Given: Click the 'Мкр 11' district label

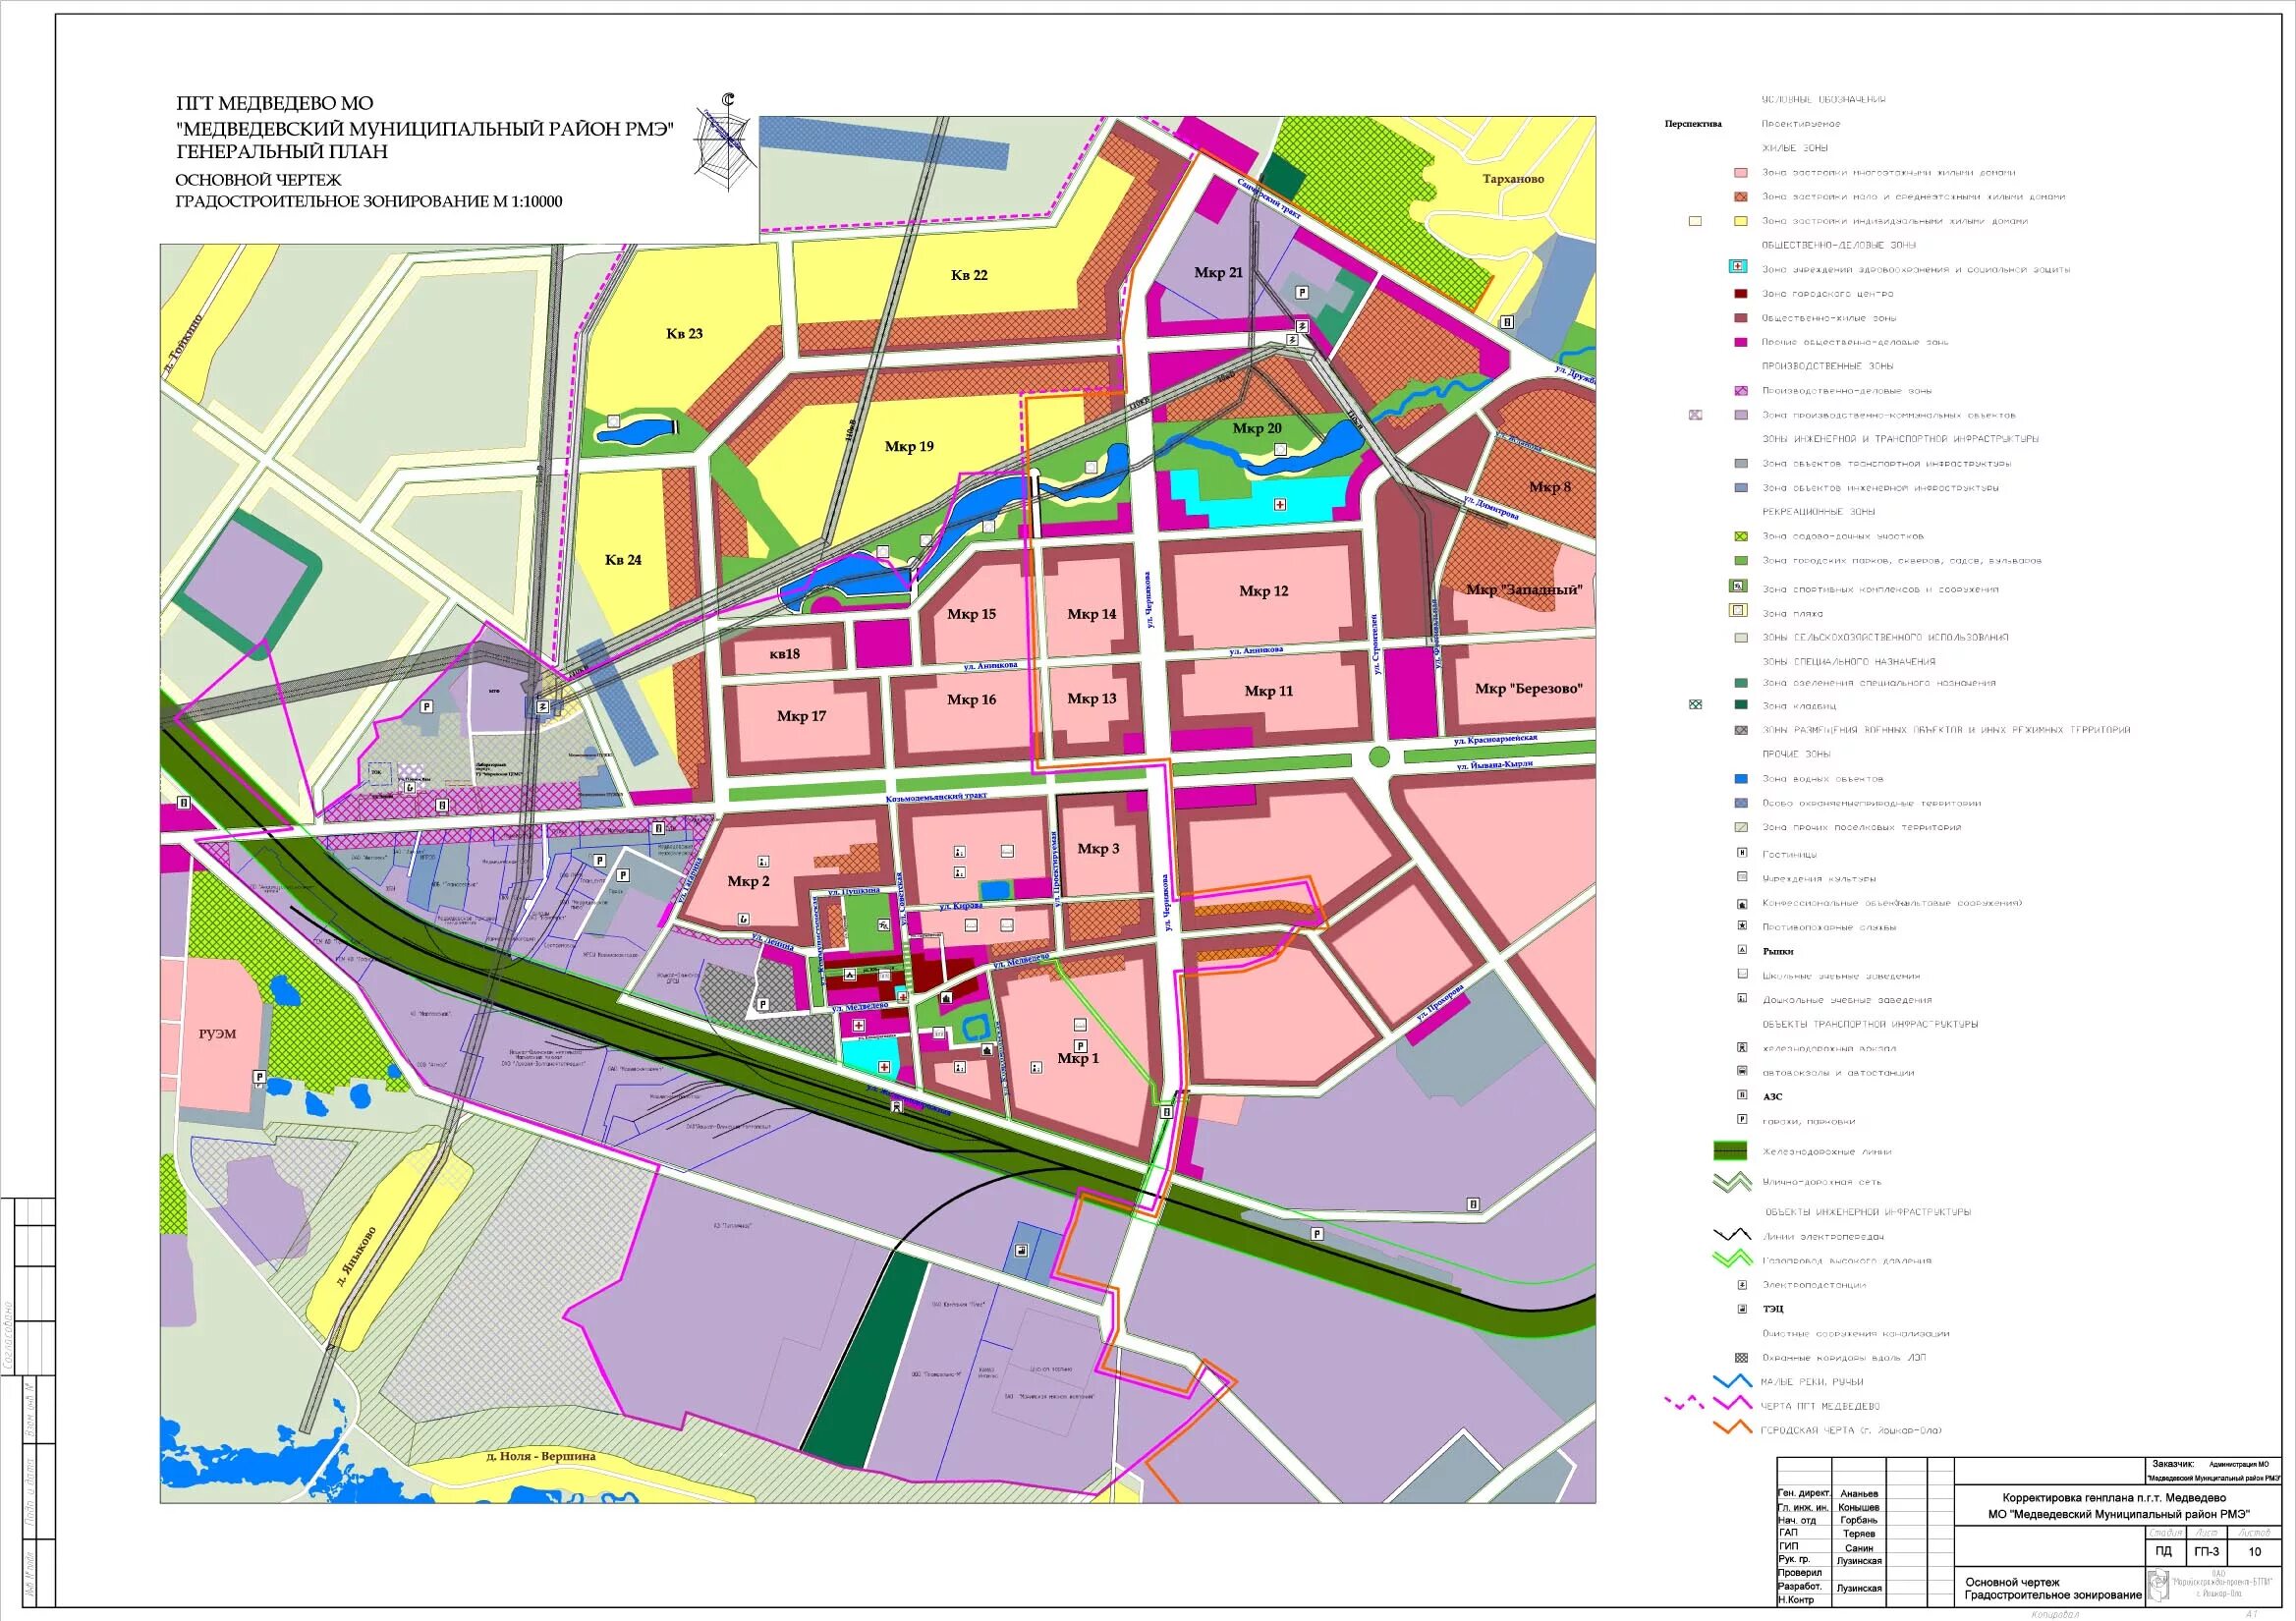Looking at the screenshot, I should [x=1269, y=691].
